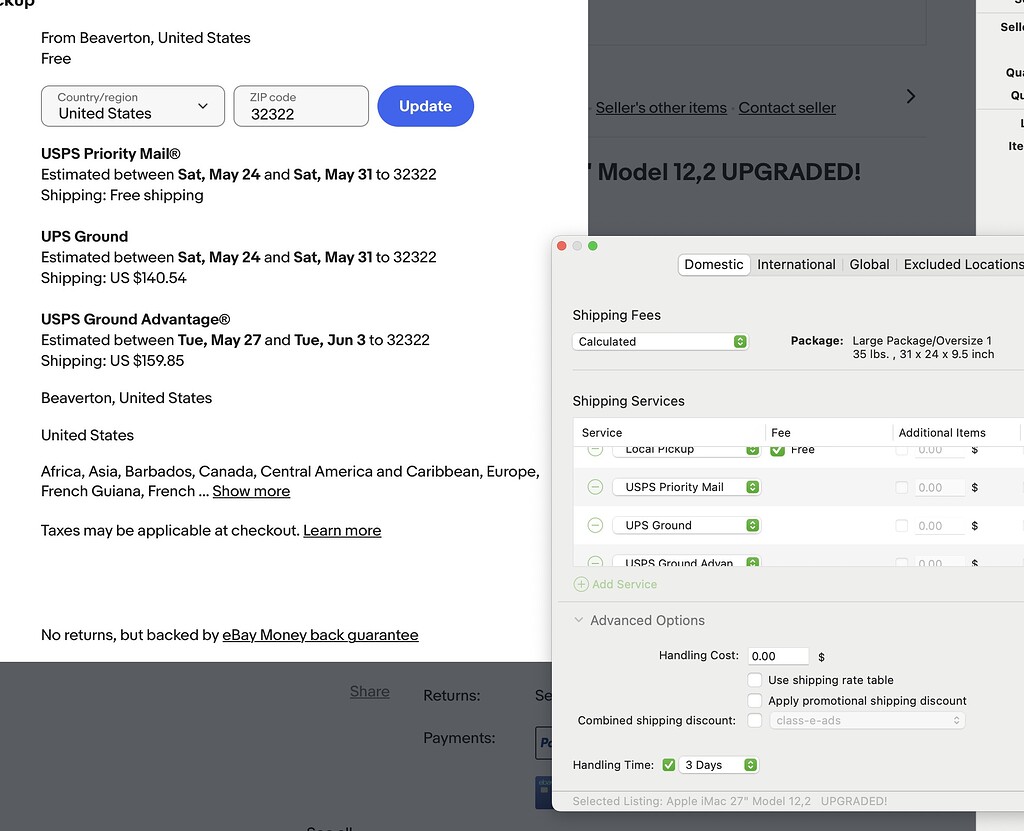Screen dimensions: 1024x831
Task: Close the shipping settings window
Action: 561,246
